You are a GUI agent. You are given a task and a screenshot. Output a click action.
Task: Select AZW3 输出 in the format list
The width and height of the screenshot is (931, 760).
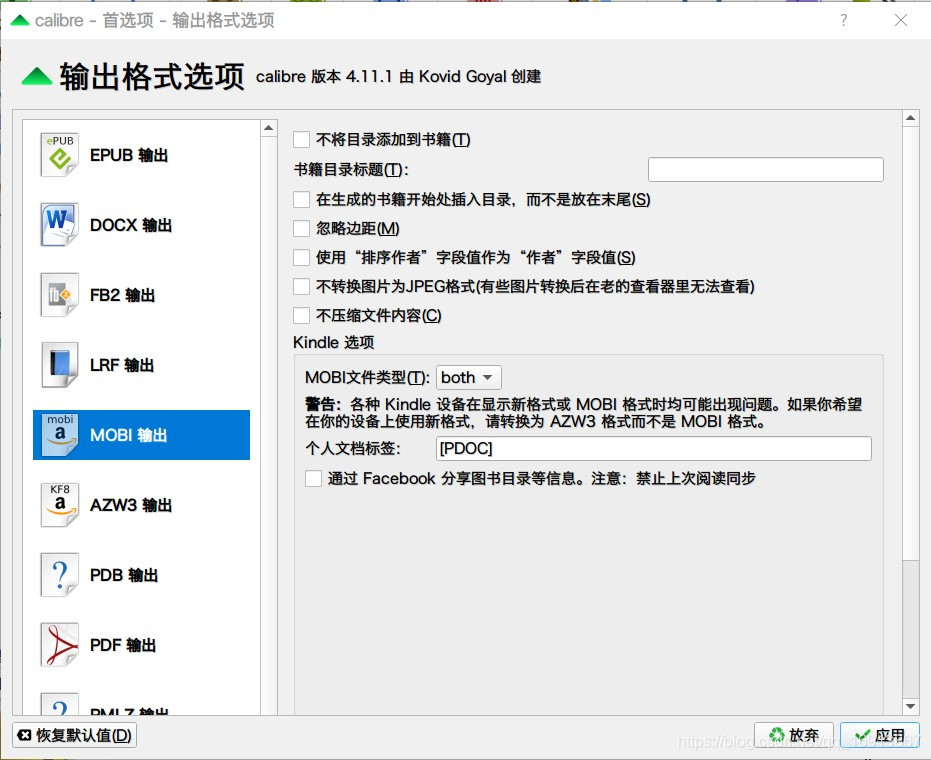point(141,505)
